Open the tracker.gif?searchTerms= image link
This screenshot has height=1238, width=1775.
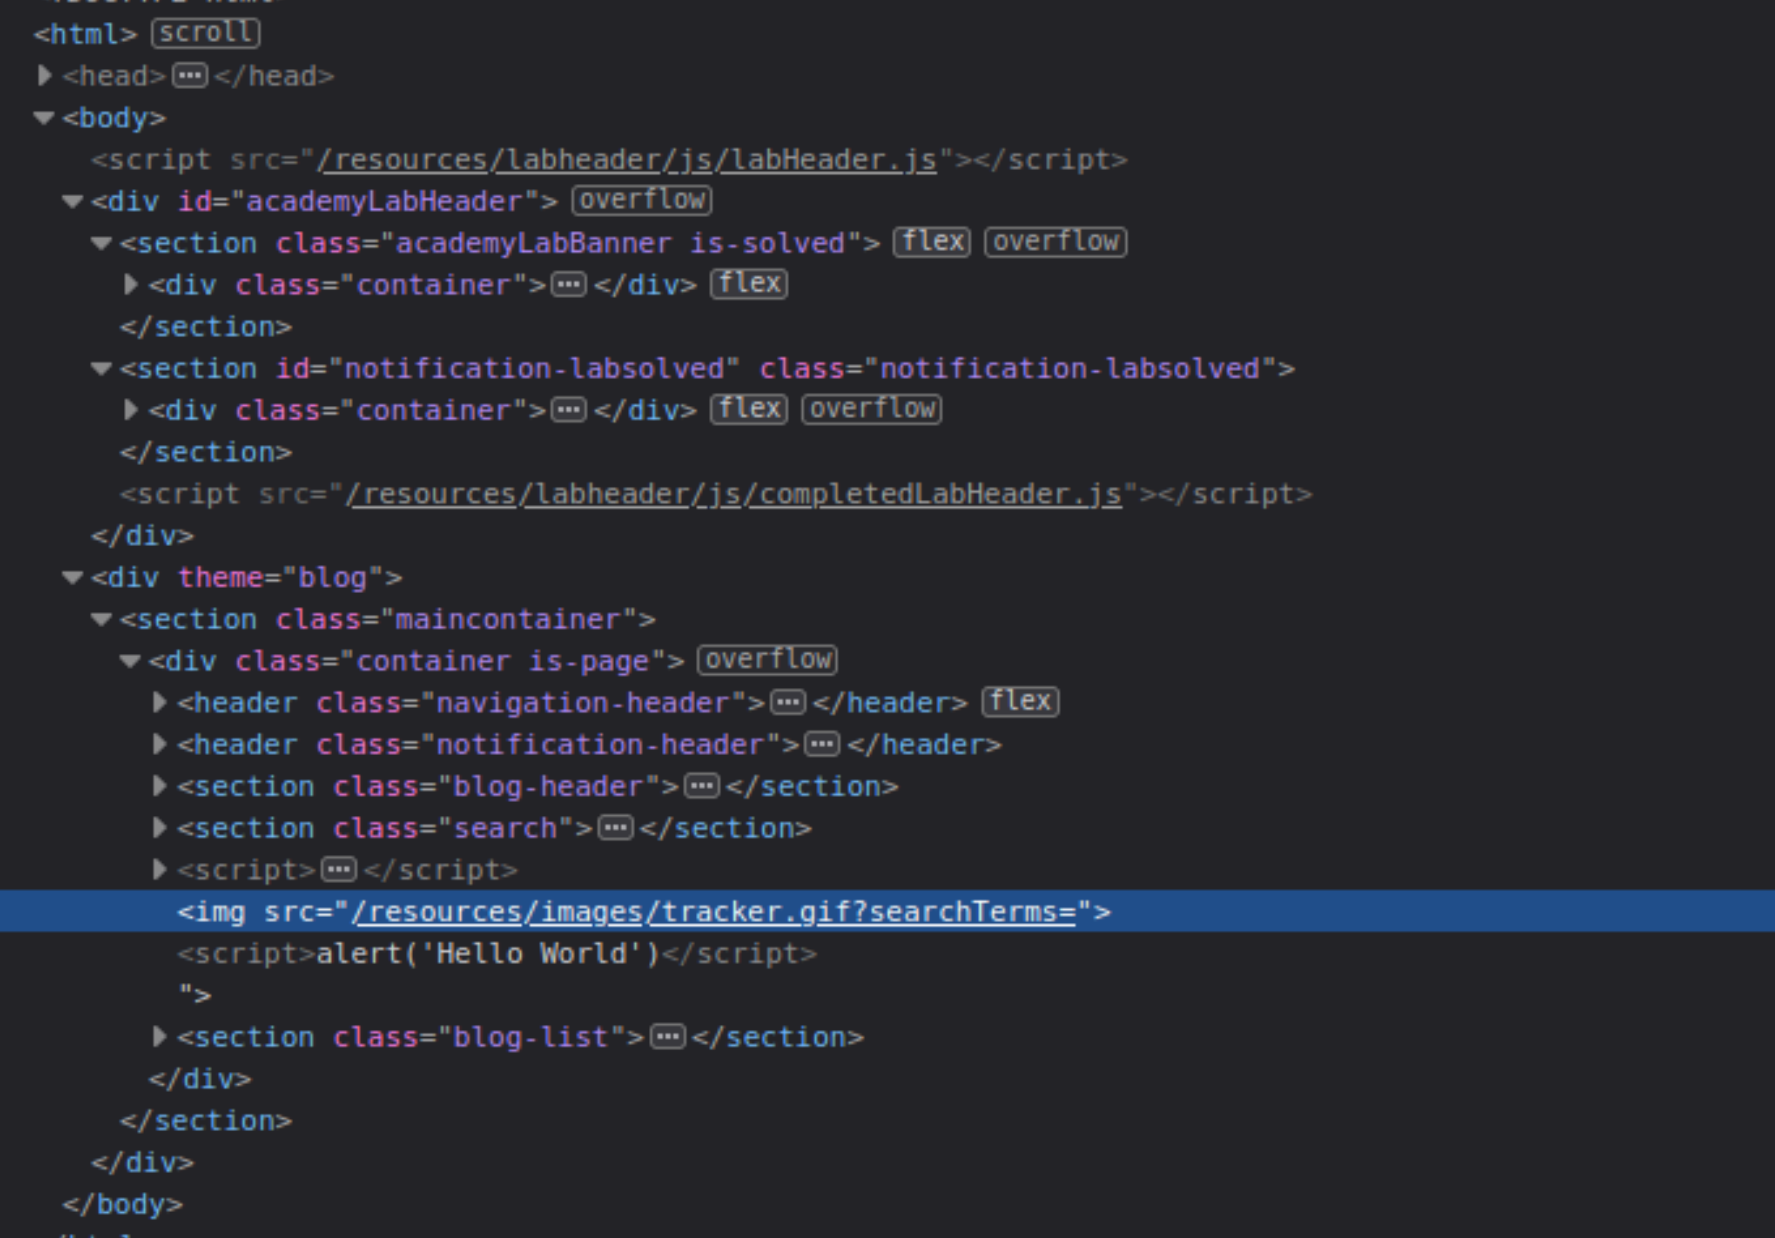pyautogui.click(x=714, y=912)
